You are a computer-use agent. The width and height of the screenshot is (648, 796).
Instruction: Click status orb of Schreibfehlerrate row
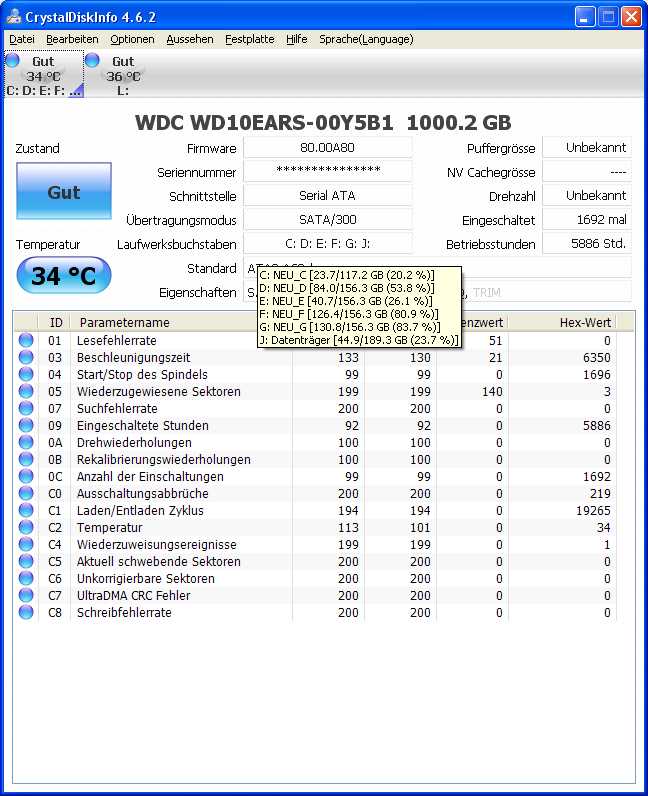tap(26, 612)
